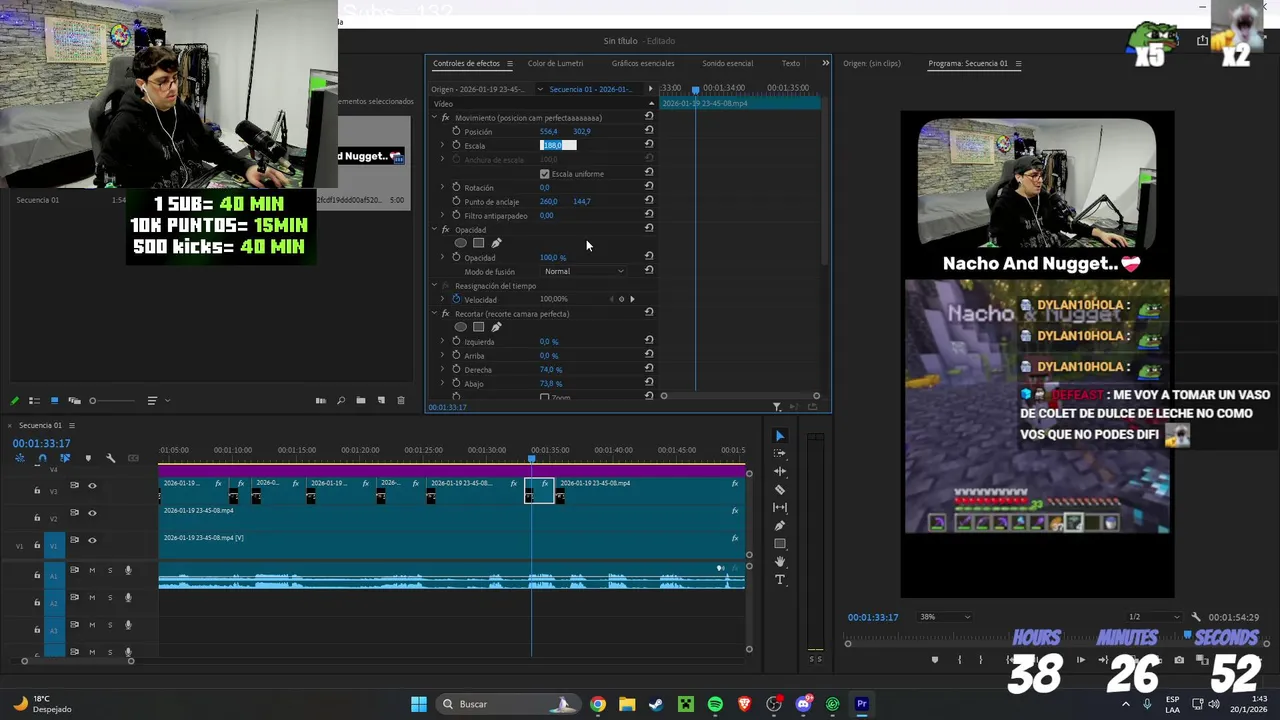Expand the Velocidad property
This screenshot has width=1280, height=720.
(x=443, y=299)
